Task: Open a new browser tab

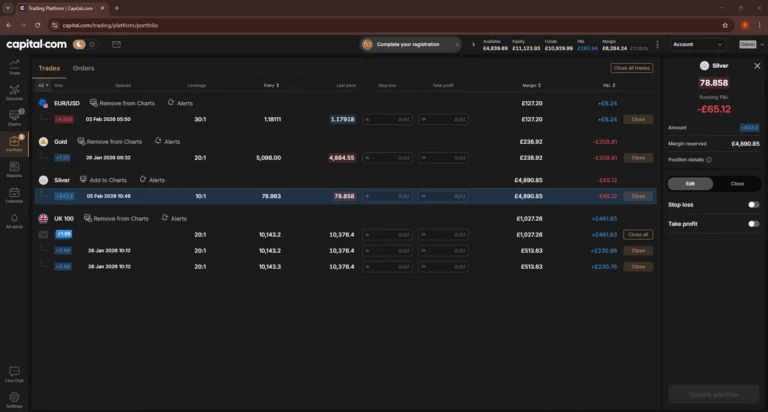Action: (117, 8)
